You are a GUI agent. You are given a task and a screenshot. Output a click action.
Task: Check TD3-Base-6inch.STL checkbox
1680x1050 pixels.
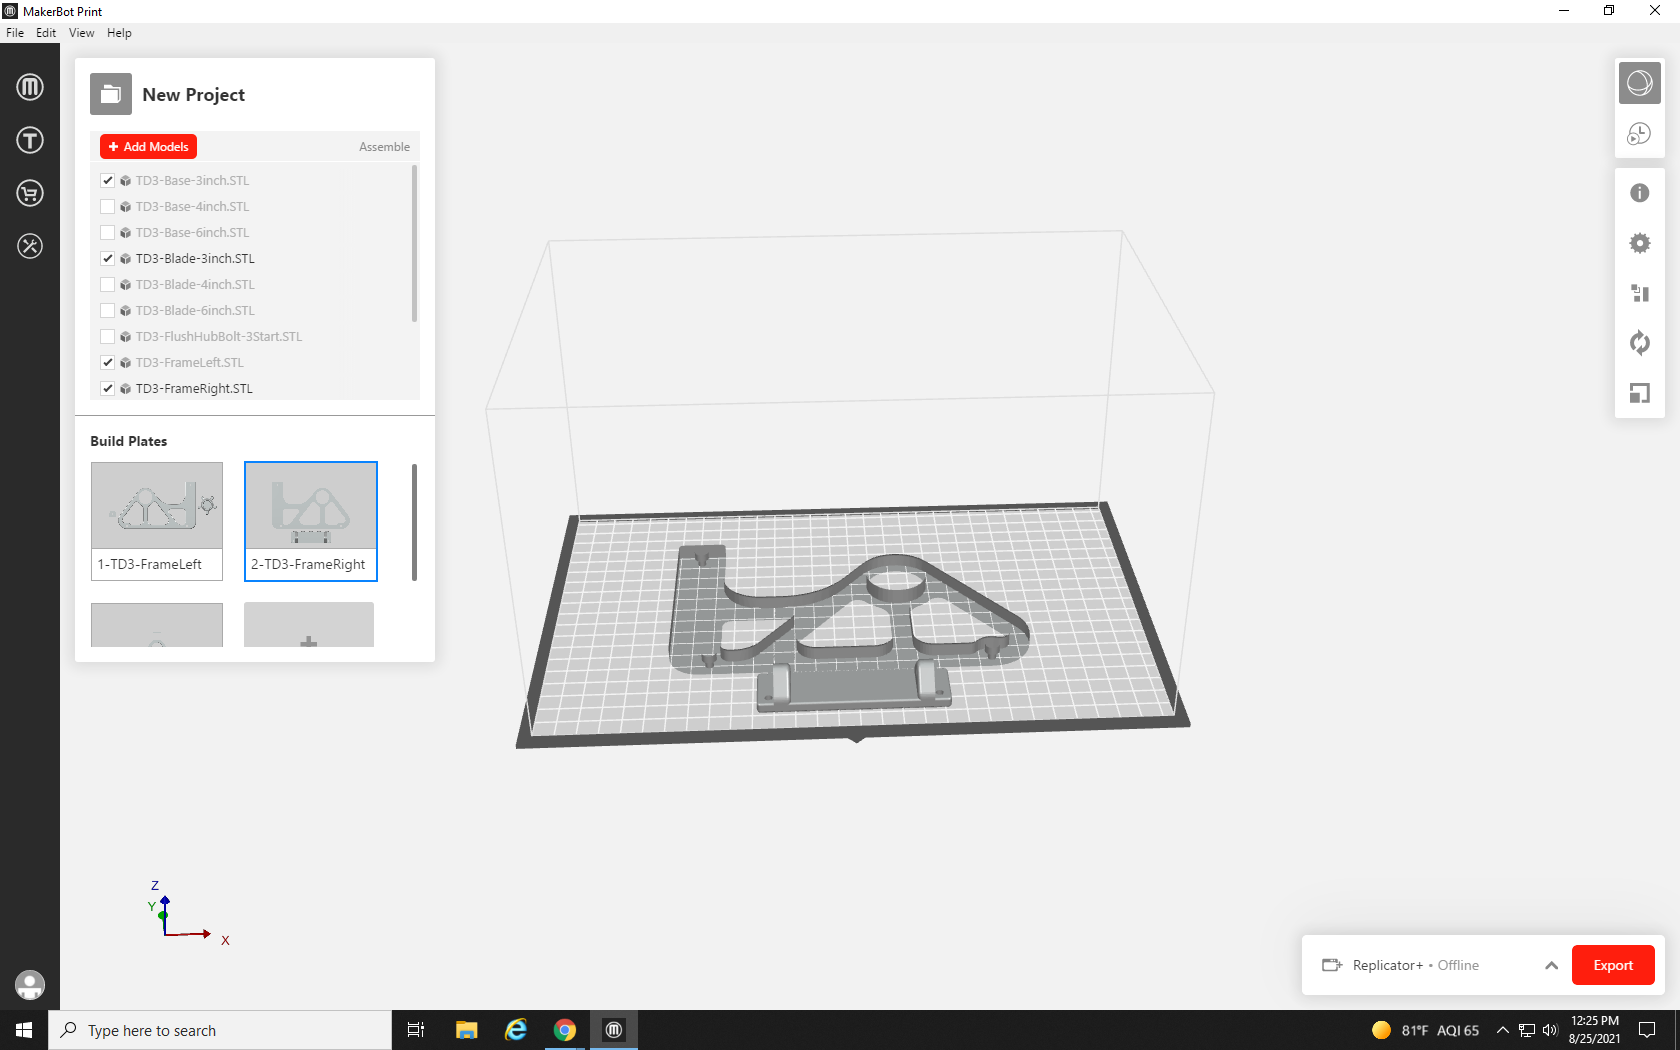(x=108, y=233)
